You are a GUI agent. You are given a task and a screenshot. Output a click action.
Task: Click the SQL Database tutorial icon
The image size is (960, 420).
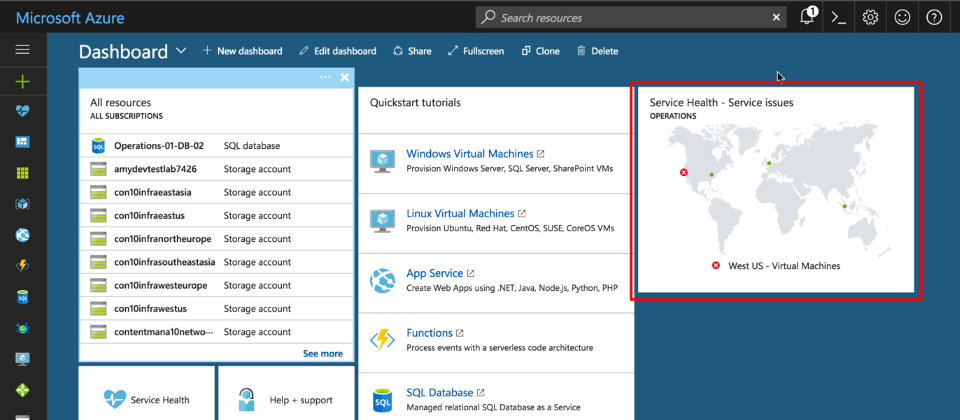pyautogui.click(x=382, y=400)
